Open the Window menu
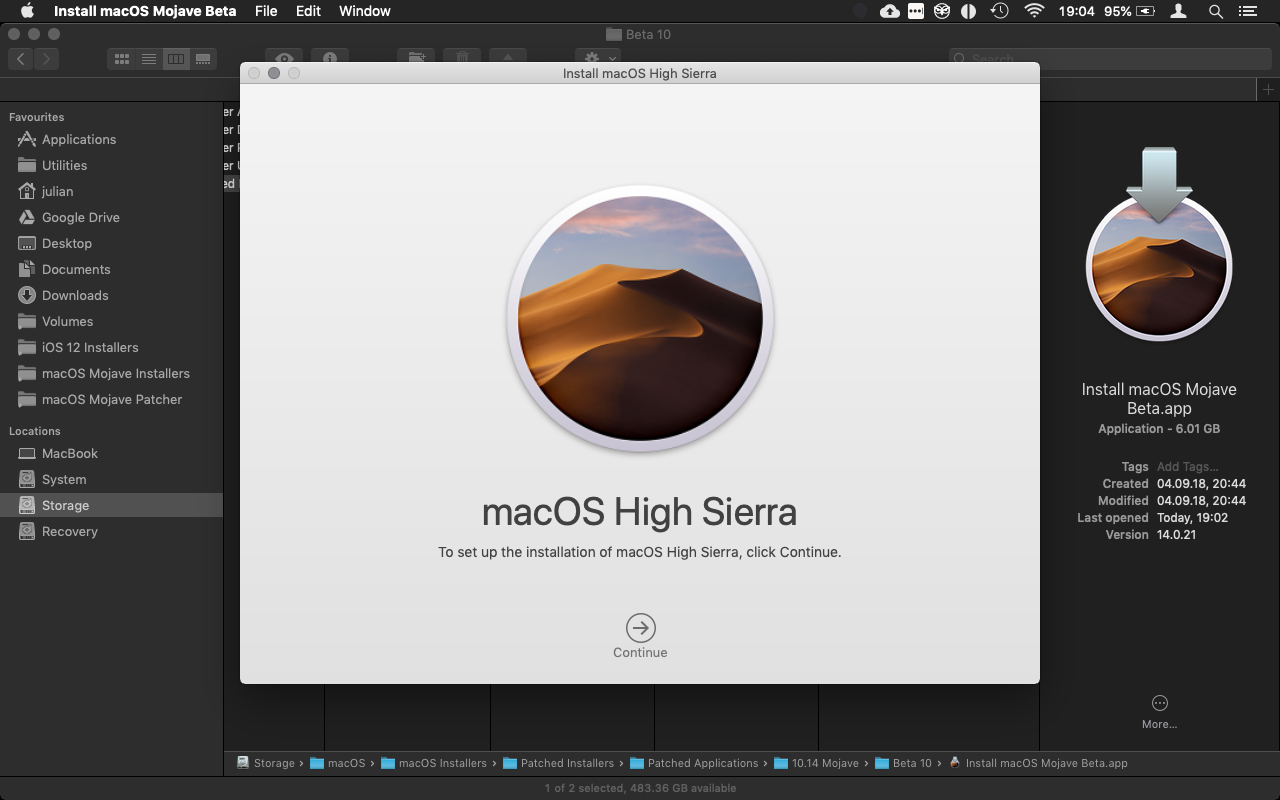The height and width of the screenshot is (800, 1280). tap(365, 11)
